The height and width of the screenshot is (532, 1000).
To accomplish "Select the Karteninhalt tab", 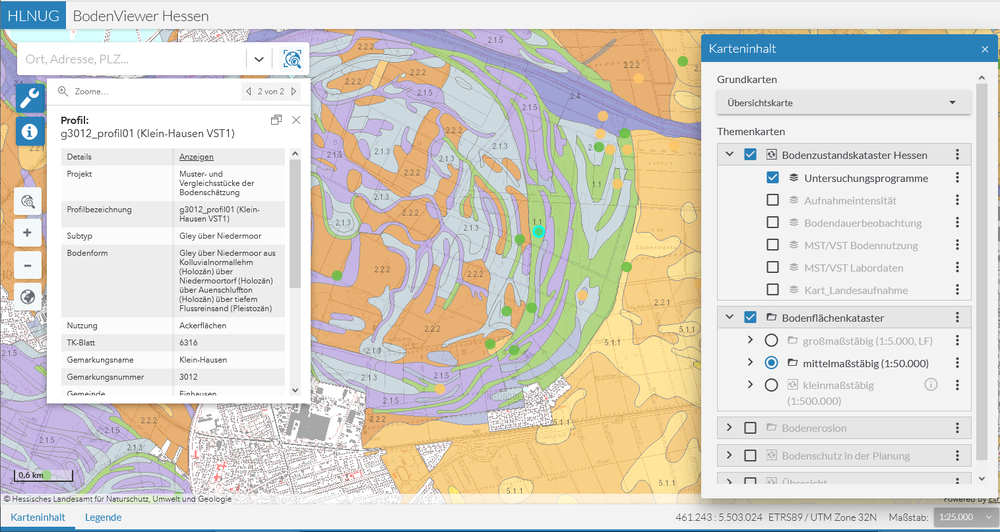I will 38,518.
